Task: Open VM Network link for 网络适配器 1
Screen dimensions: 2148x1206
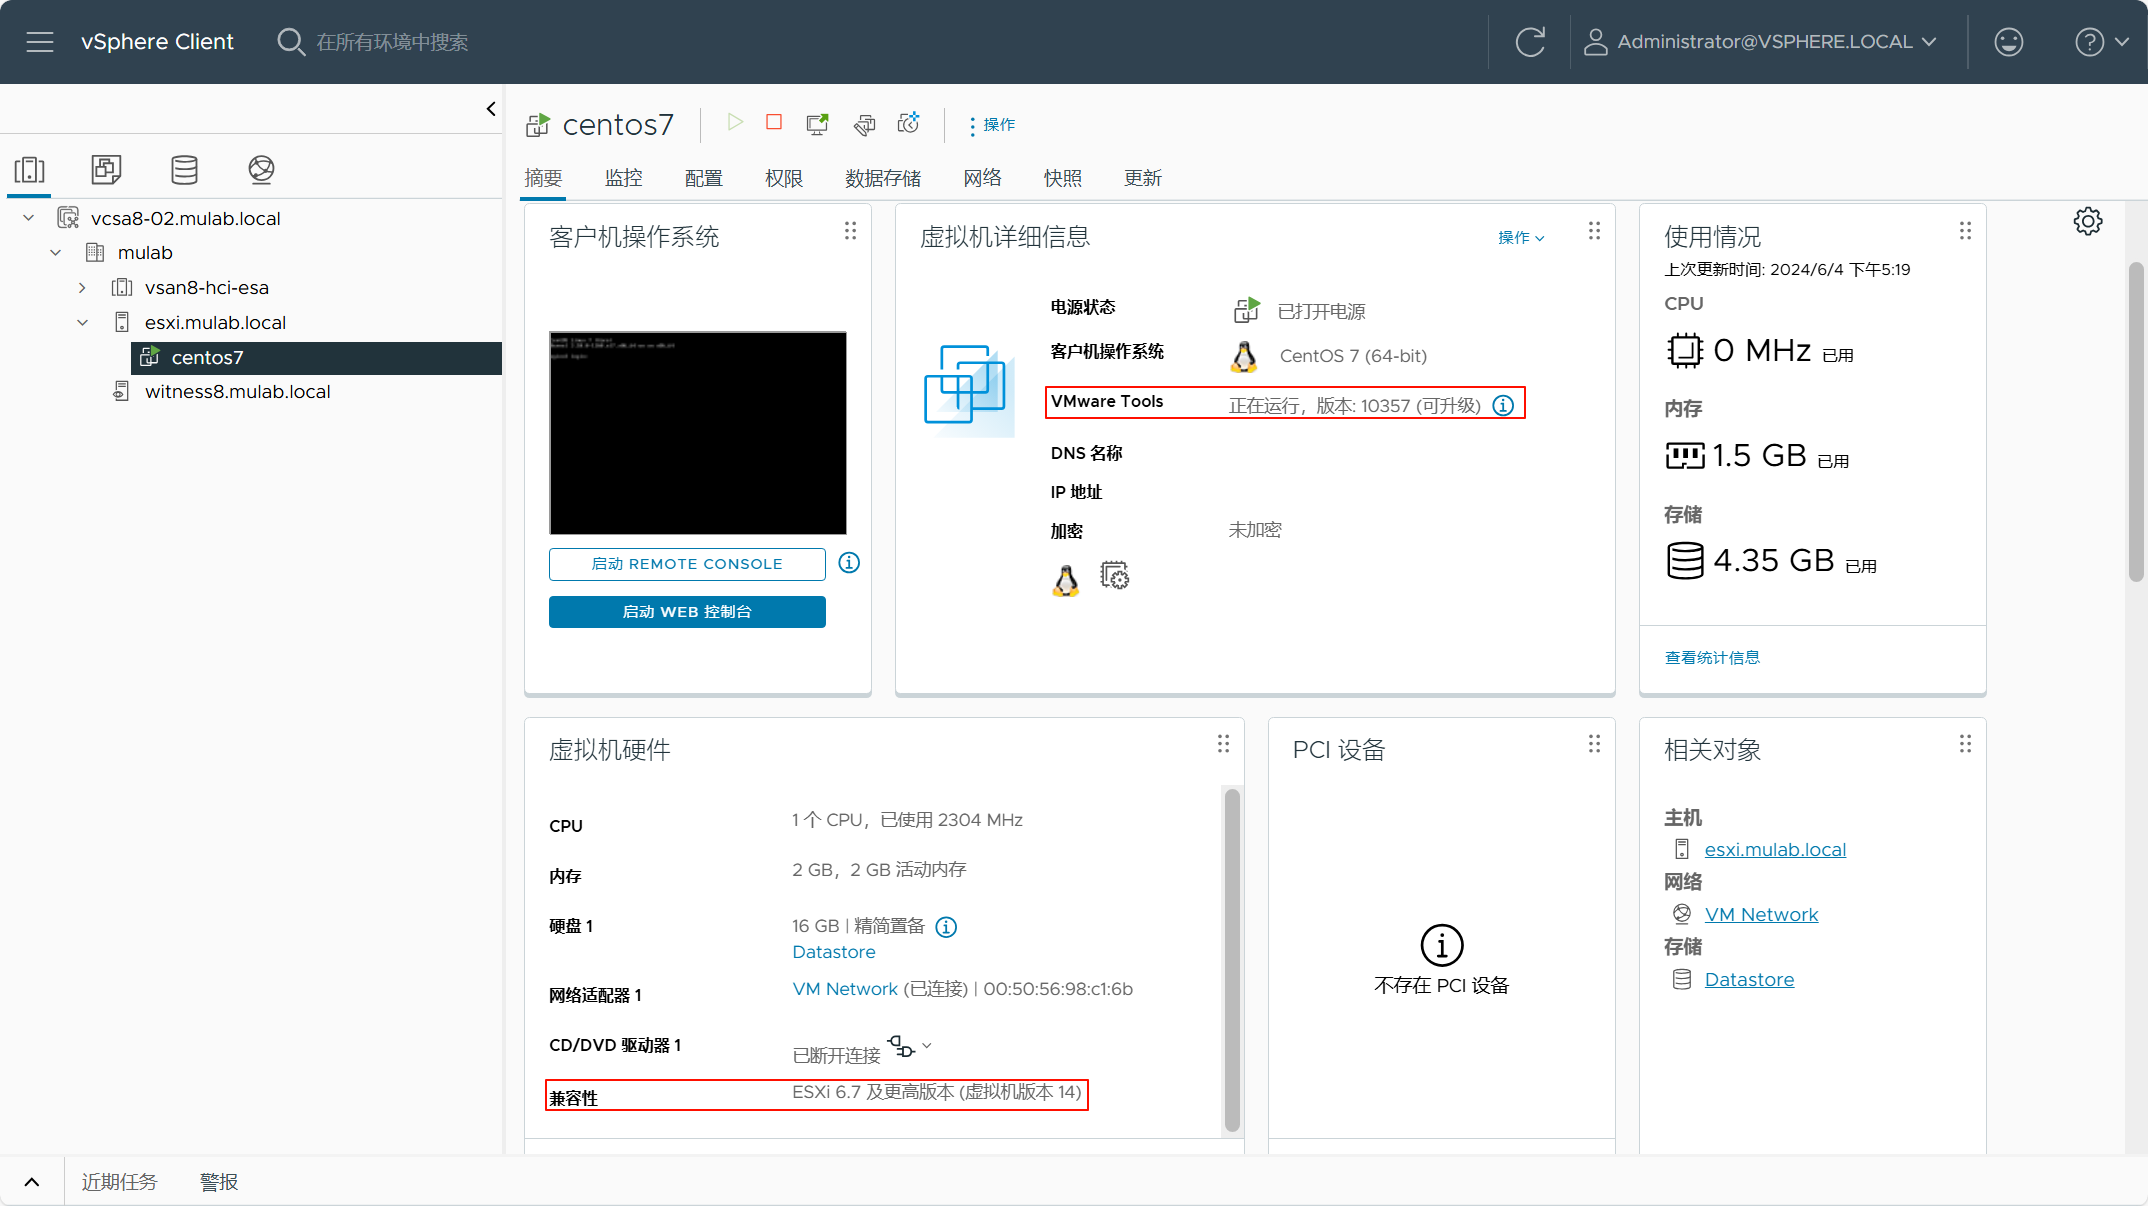Action: pyautogui.click(x=845, y=990)
